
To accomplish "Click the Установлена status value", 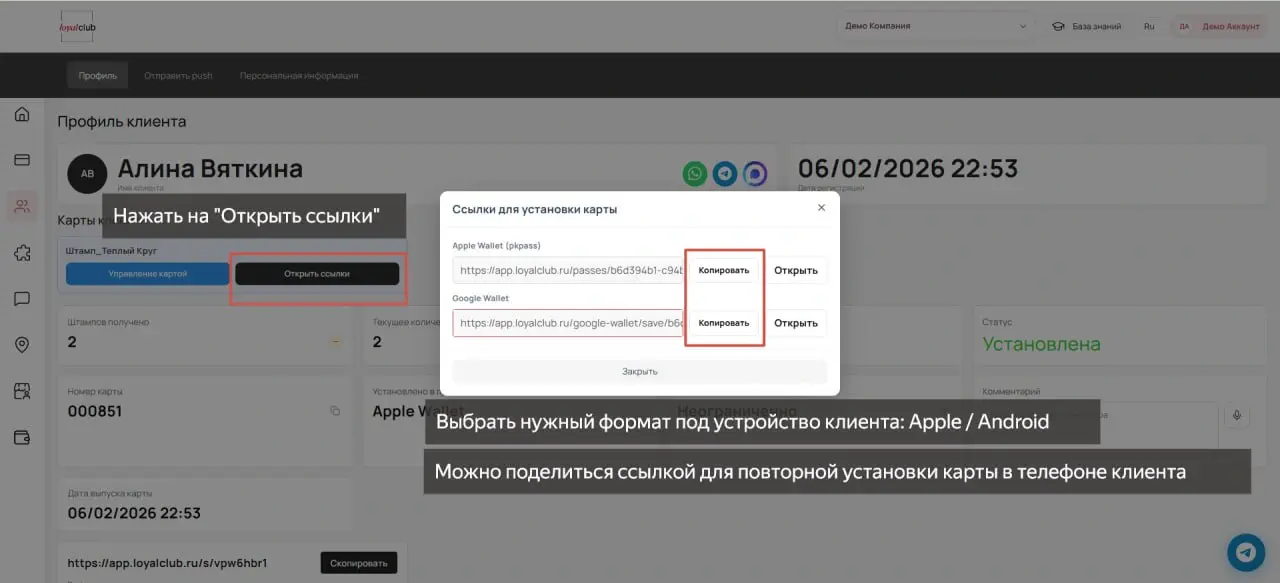I will tap(1042, 343).
